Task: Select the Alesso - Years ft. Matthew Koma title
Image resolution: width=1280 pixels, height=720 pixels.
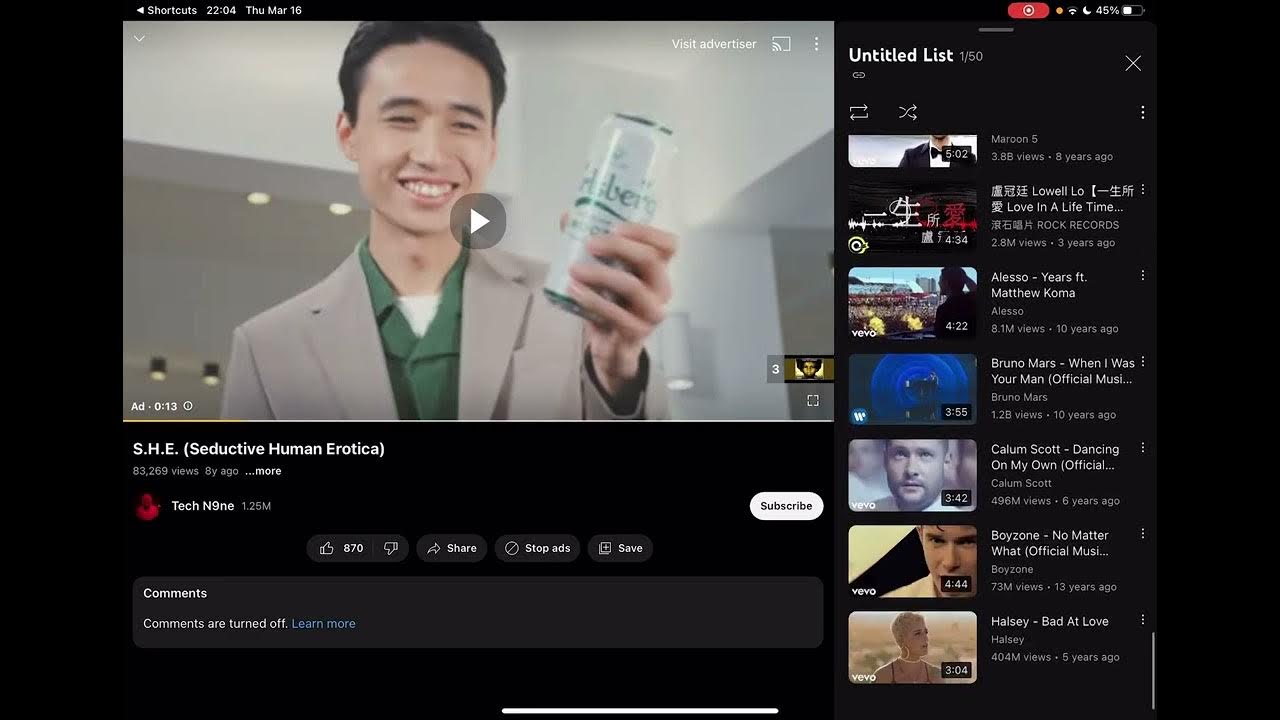Action: click(x=1039, y=285)
